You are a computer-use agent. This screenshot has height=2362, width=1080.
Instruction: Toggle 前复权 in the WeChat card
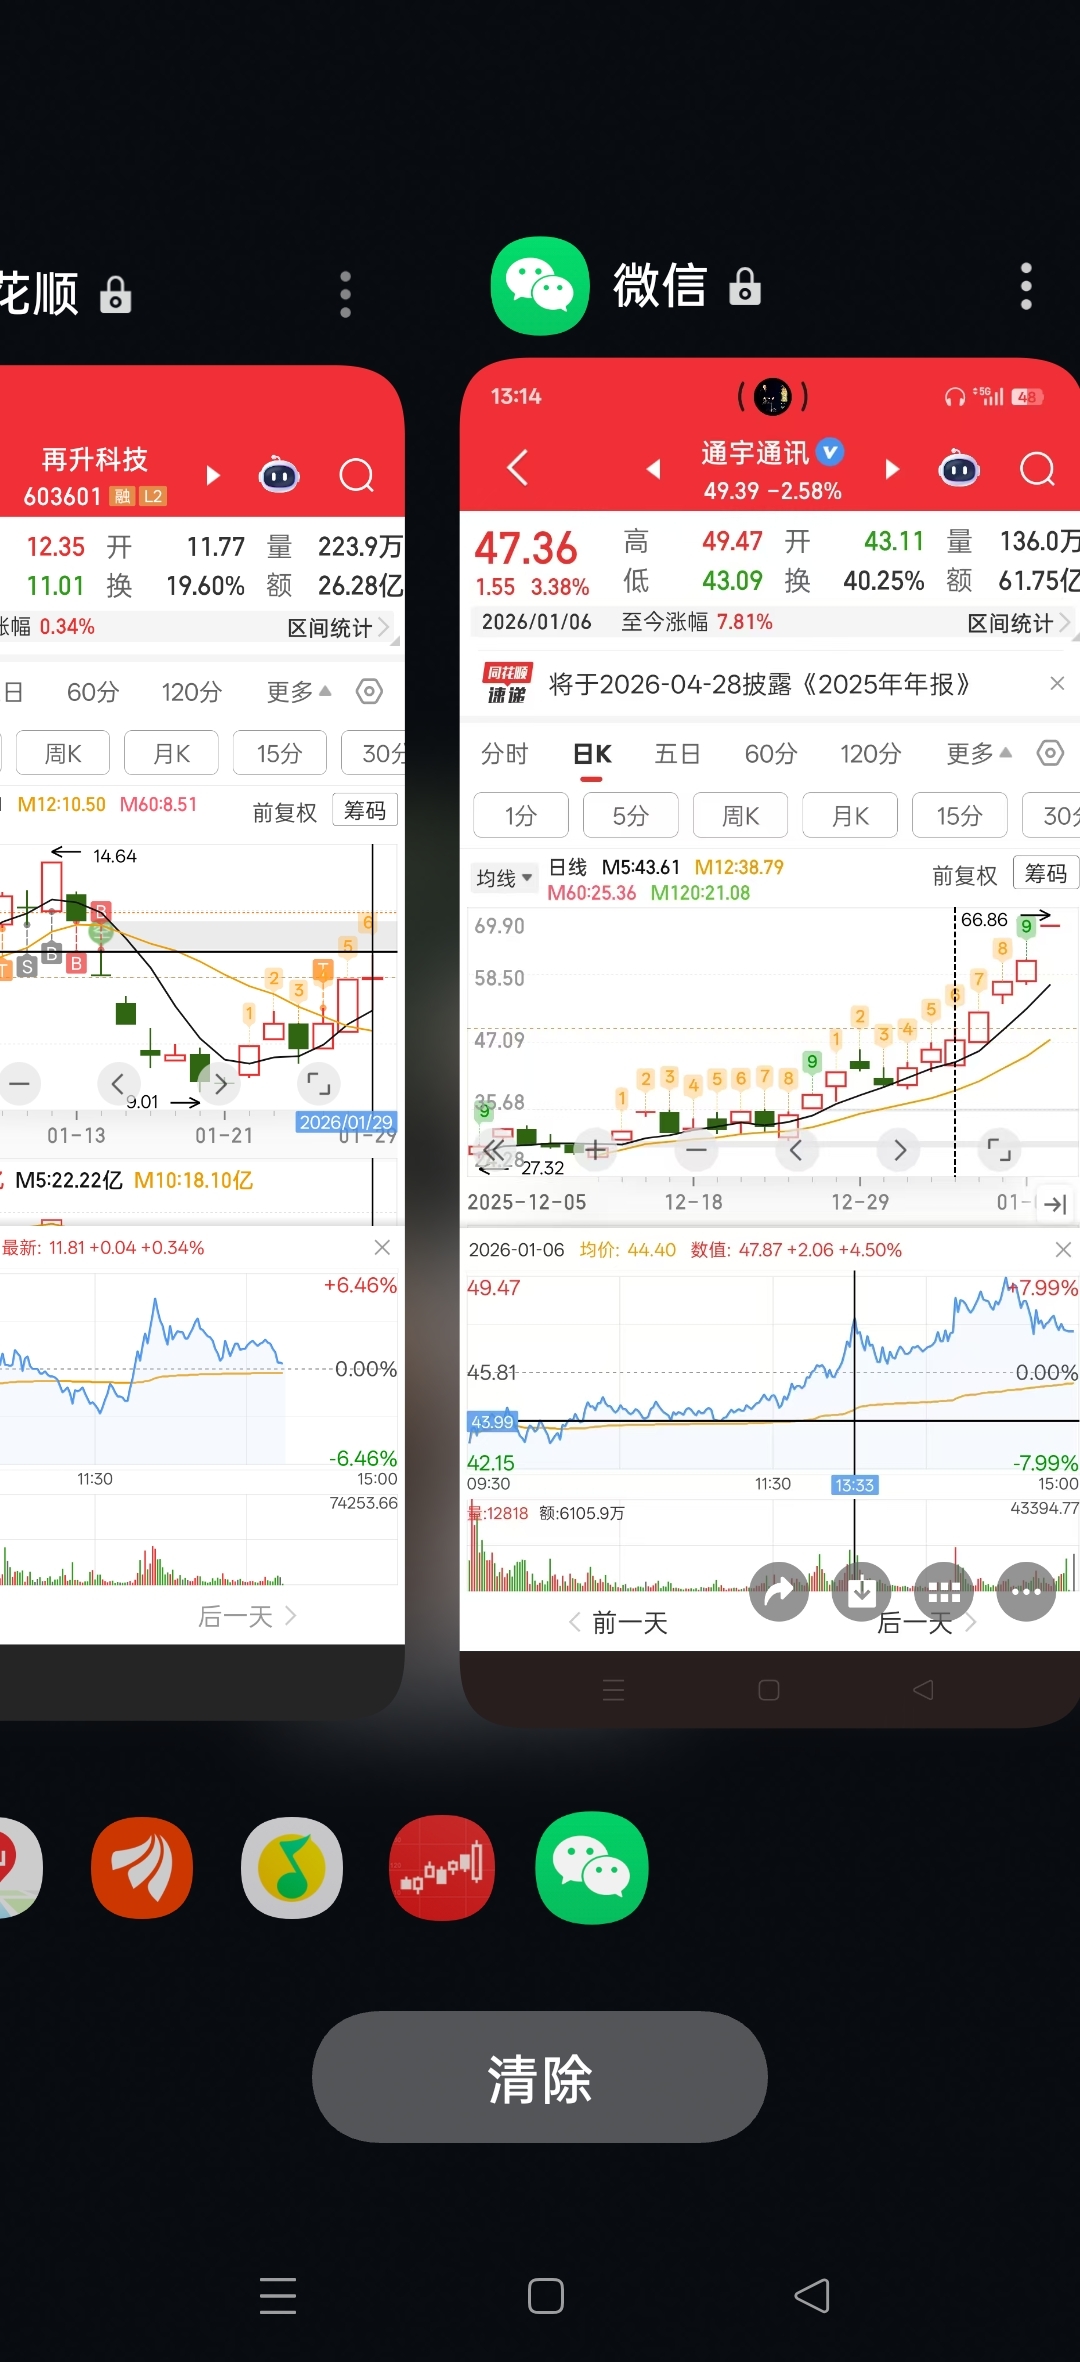964,876
